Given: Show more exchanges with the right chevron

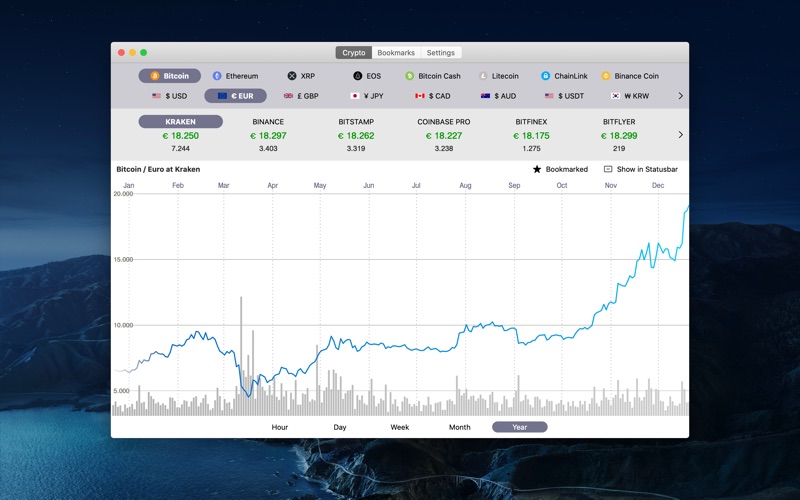Looking at the screenshot, I should pyautogui.click(x=681, y=135).
